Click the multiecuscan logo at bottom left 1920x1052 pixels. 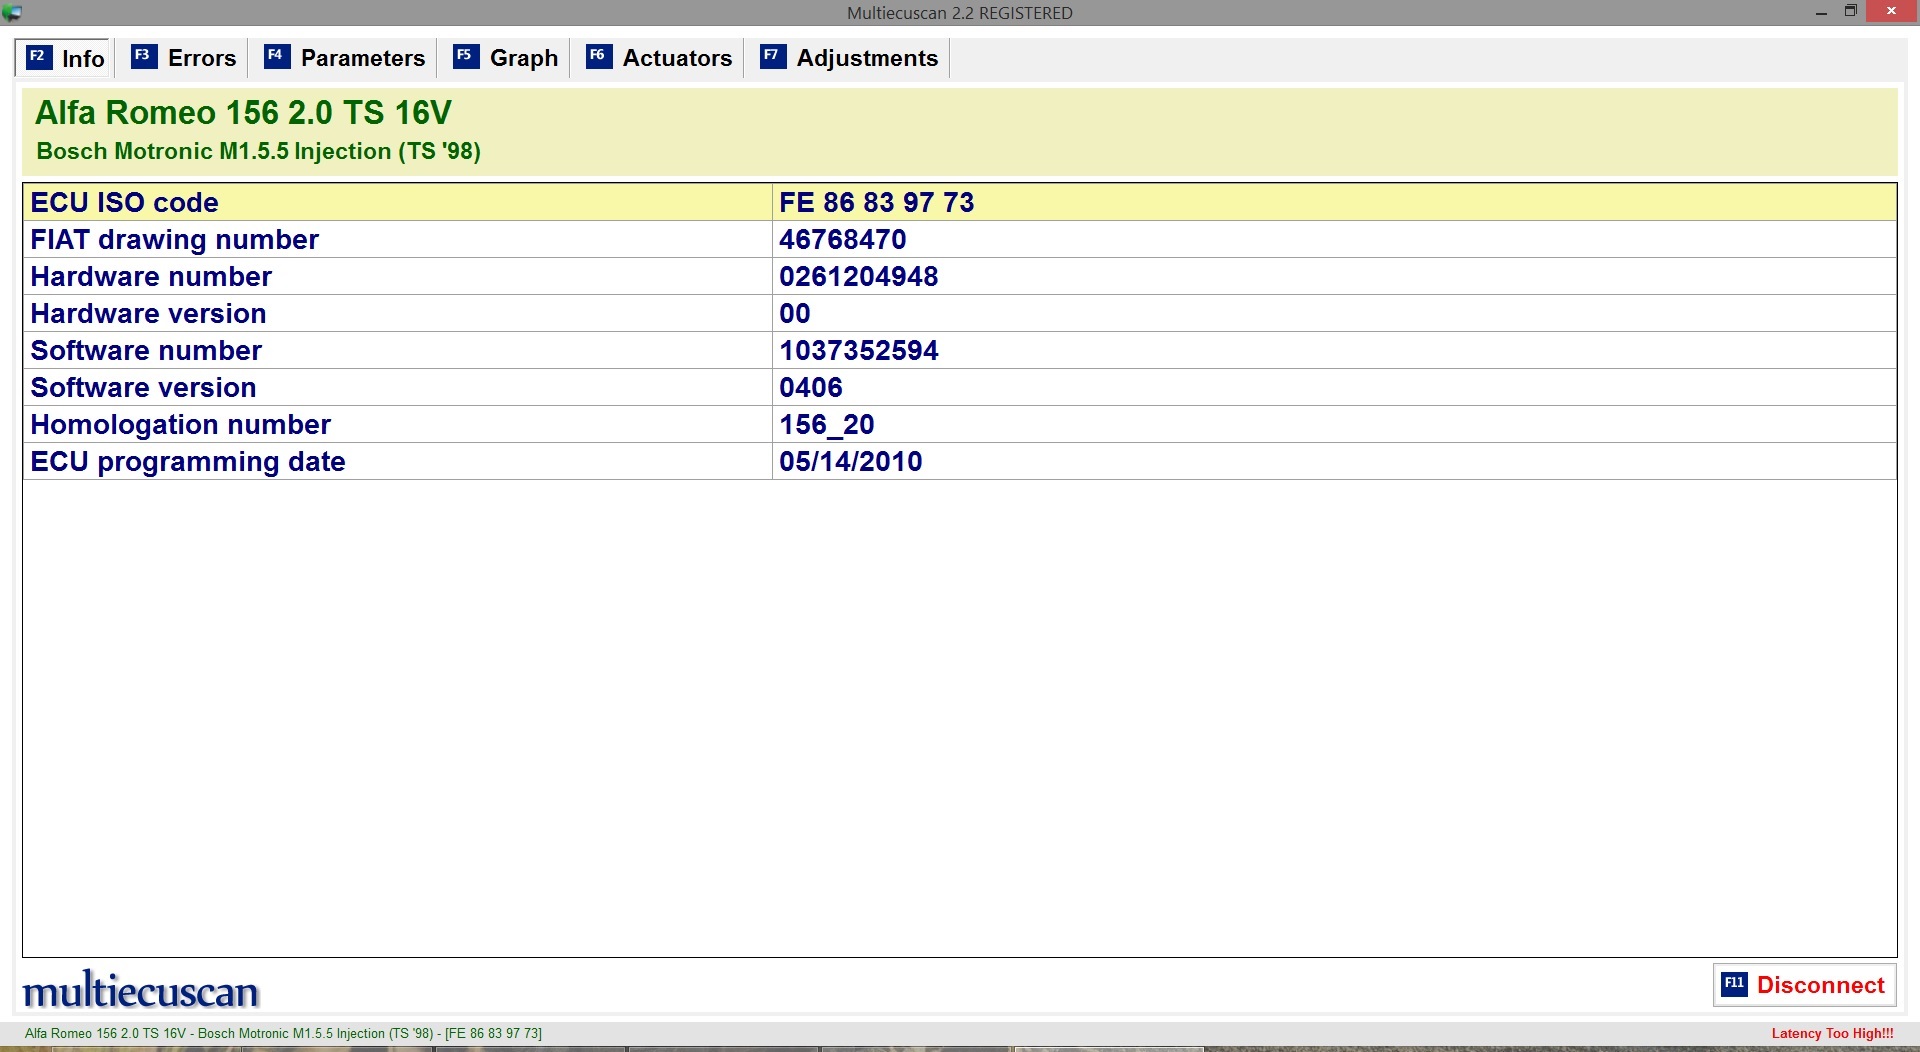[141, 990]
